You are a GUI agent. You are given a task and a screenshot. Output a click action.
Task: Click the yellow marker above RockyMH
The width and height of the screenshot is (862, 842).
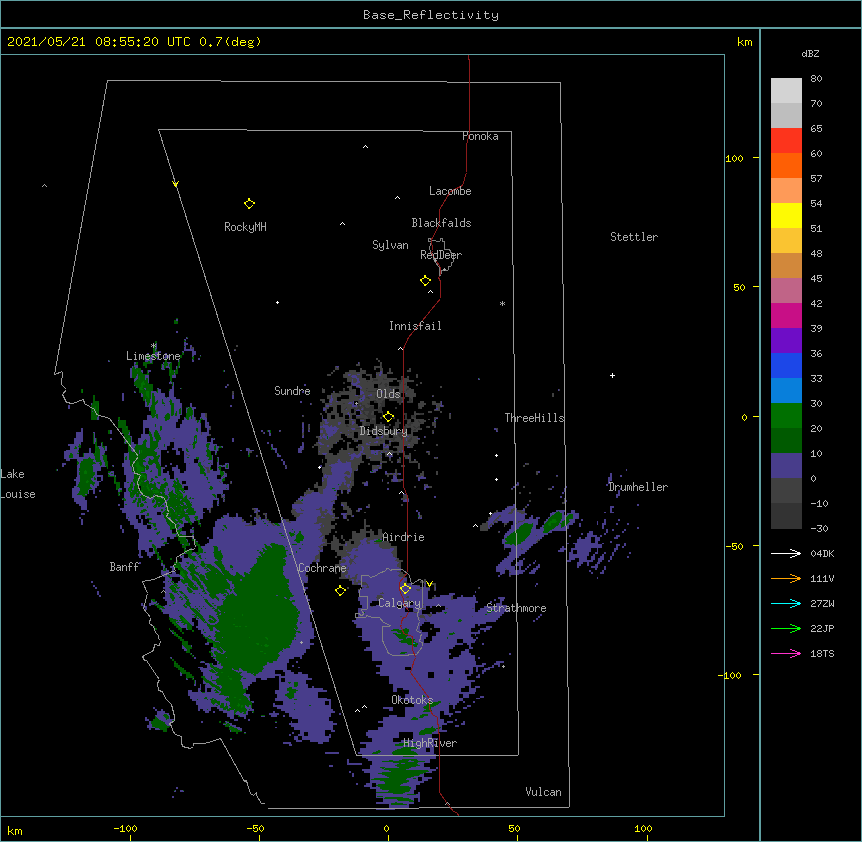click(249, 204)
